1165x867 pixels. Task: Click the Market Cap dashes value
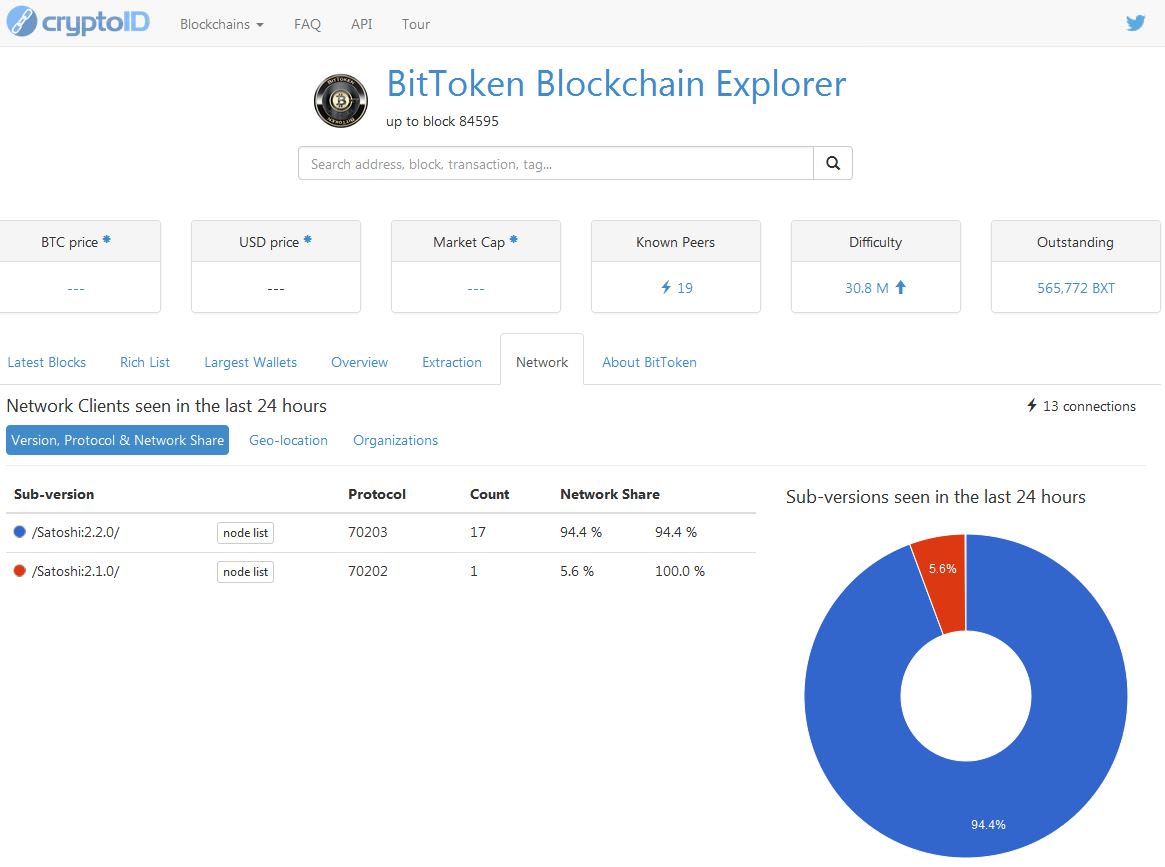click(476, 288)
